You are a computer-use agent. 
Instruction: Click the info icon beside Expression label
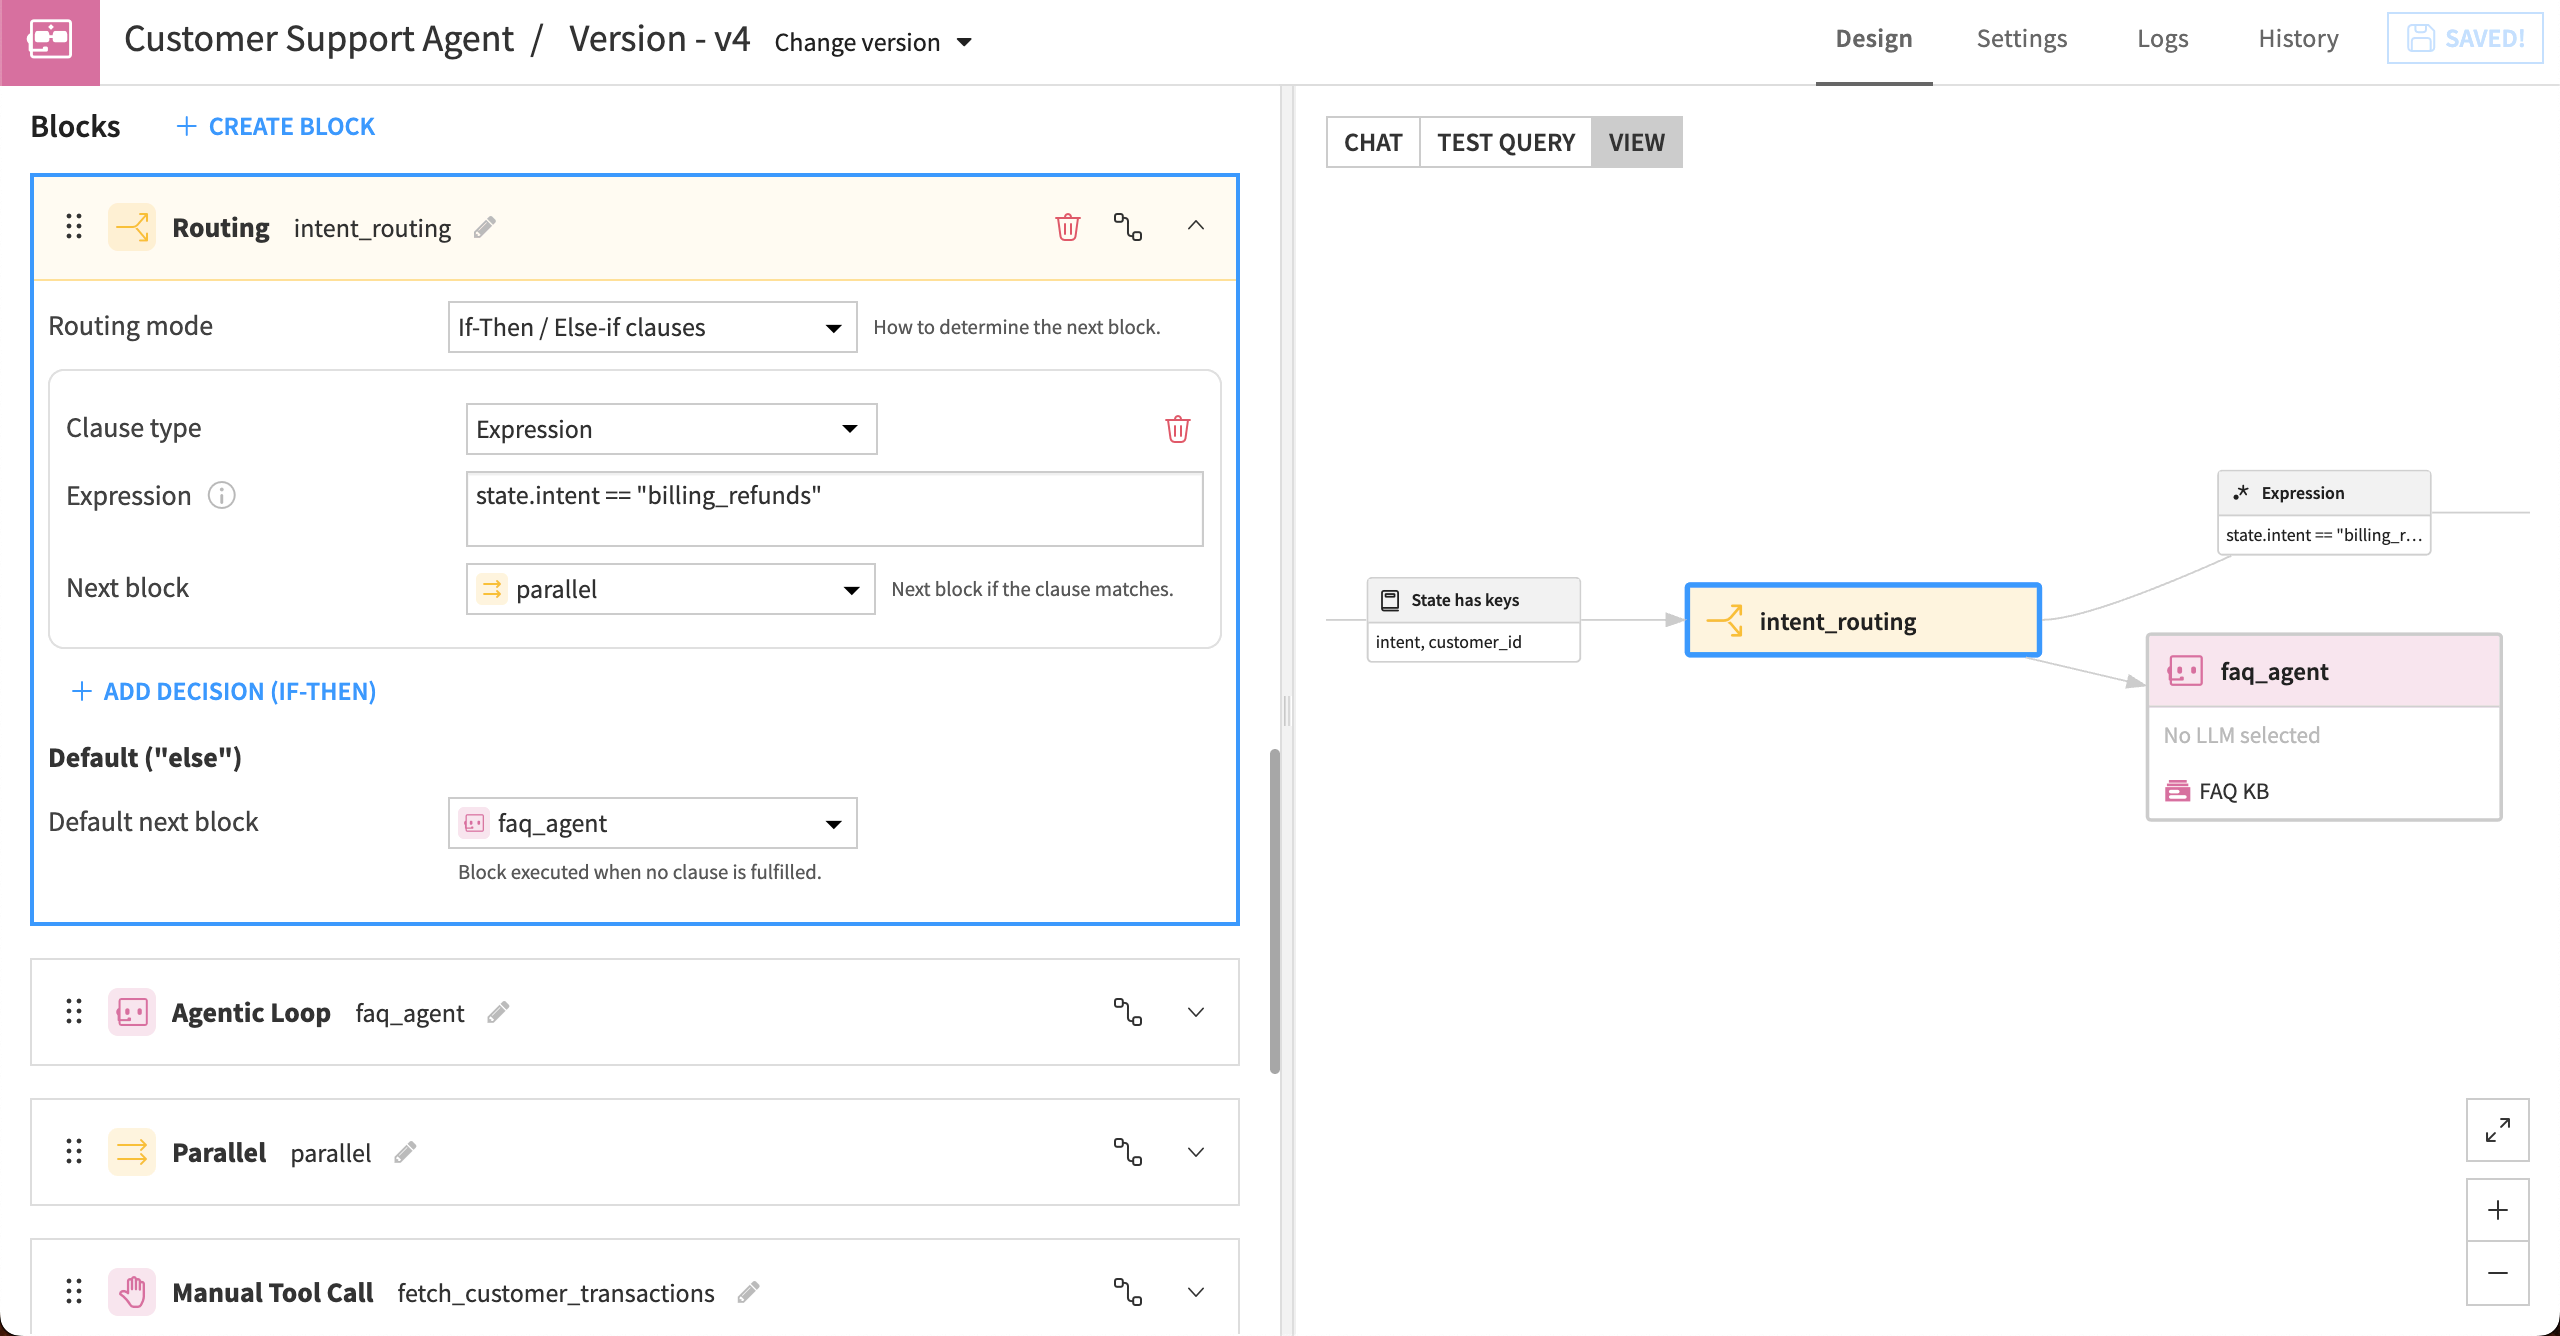pos(222,495)
